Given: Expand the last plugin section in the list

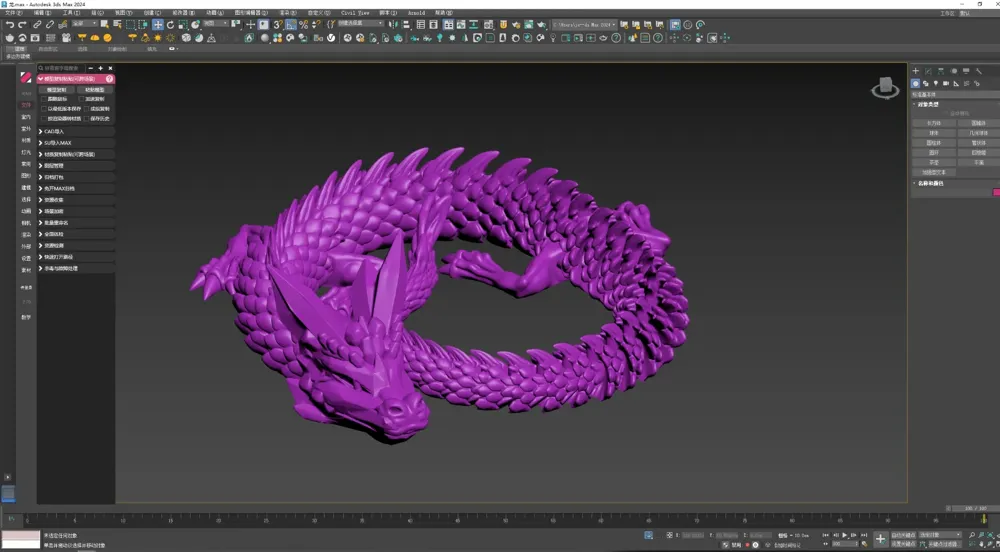Looking at the screenshot, I should pos(76,268).
